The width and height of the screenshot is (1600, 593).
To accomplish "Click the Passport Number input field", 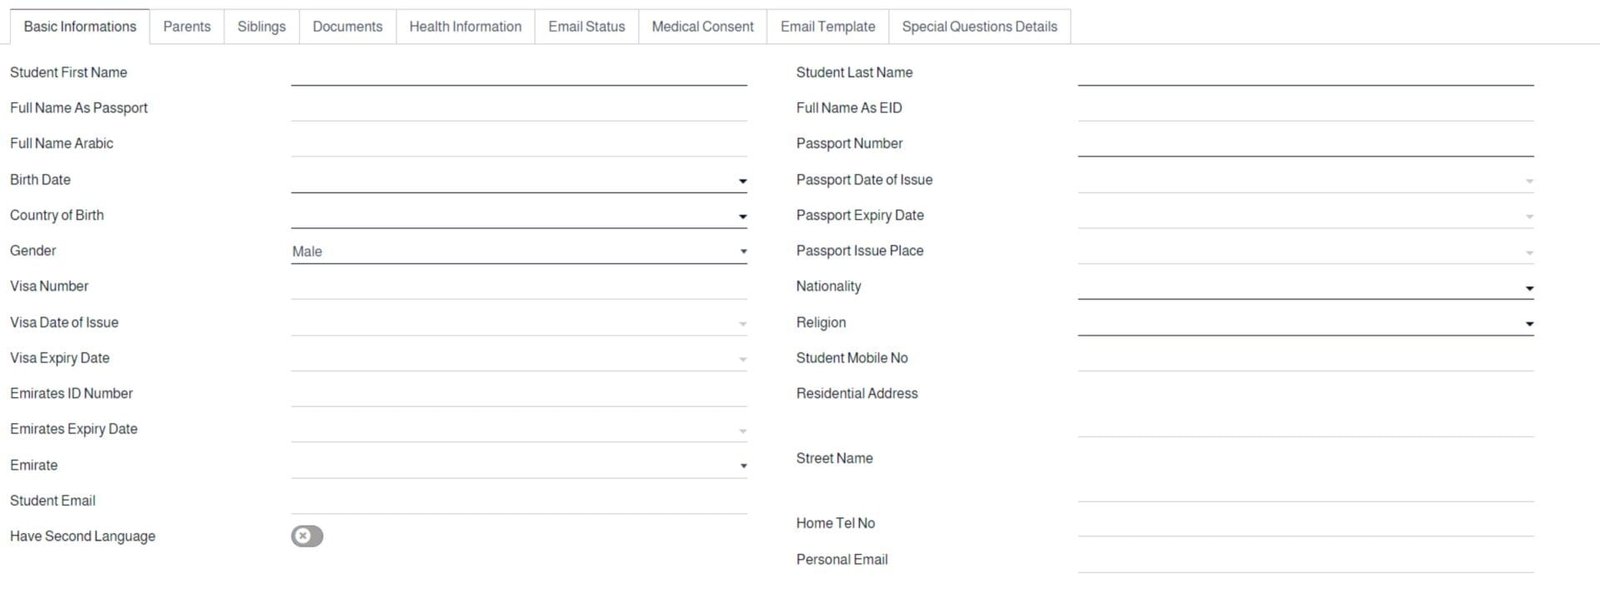I will (1305, 144).
